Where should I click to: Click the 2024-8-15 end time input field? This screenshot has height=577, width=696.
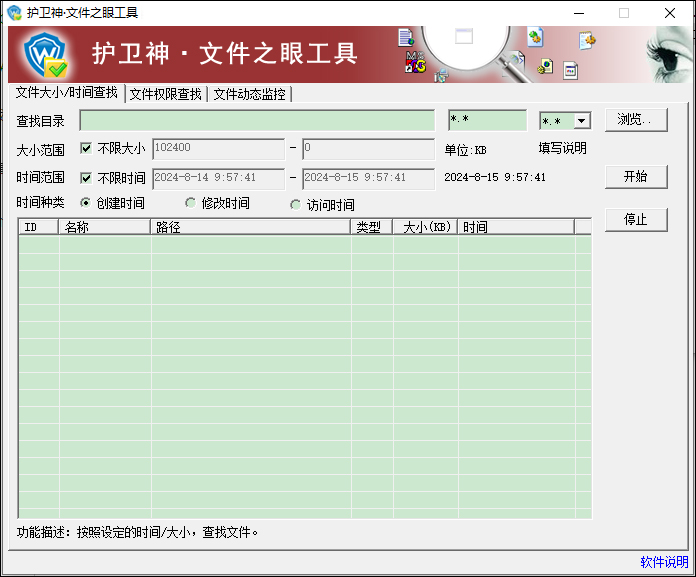[x=368, y=179]
